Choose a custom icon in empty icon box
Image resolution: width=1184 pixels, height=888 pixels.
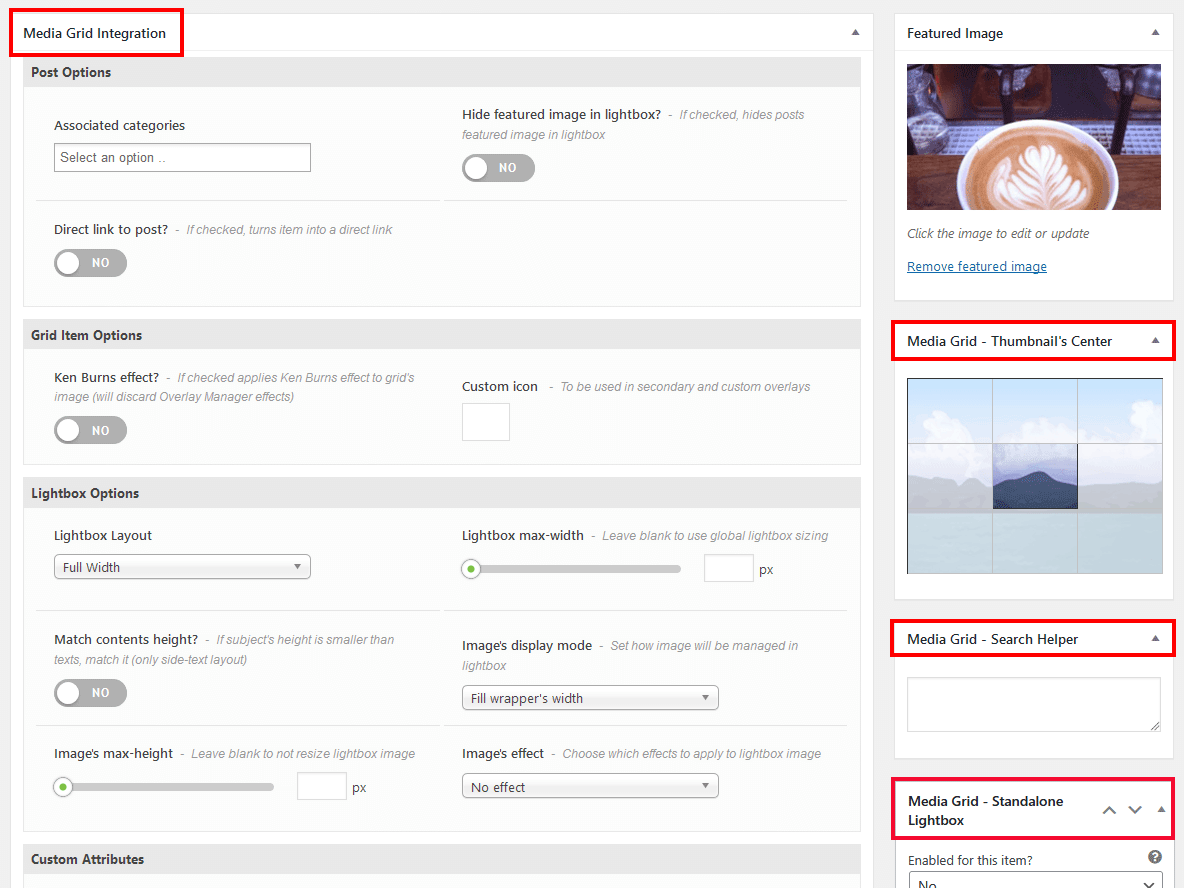(486, 422)
